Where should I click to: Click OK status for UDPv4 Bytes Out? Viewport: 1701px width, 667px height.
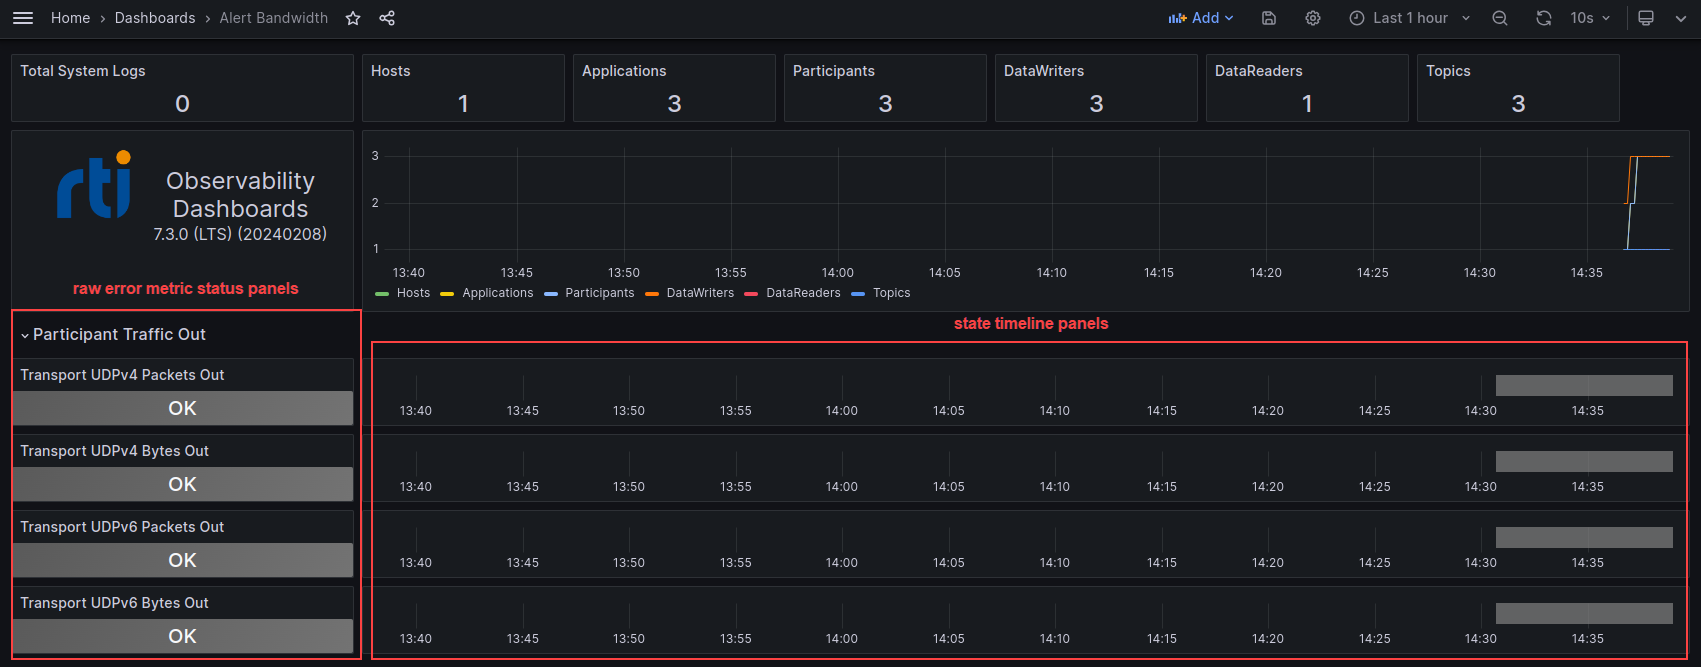point(183,484)
